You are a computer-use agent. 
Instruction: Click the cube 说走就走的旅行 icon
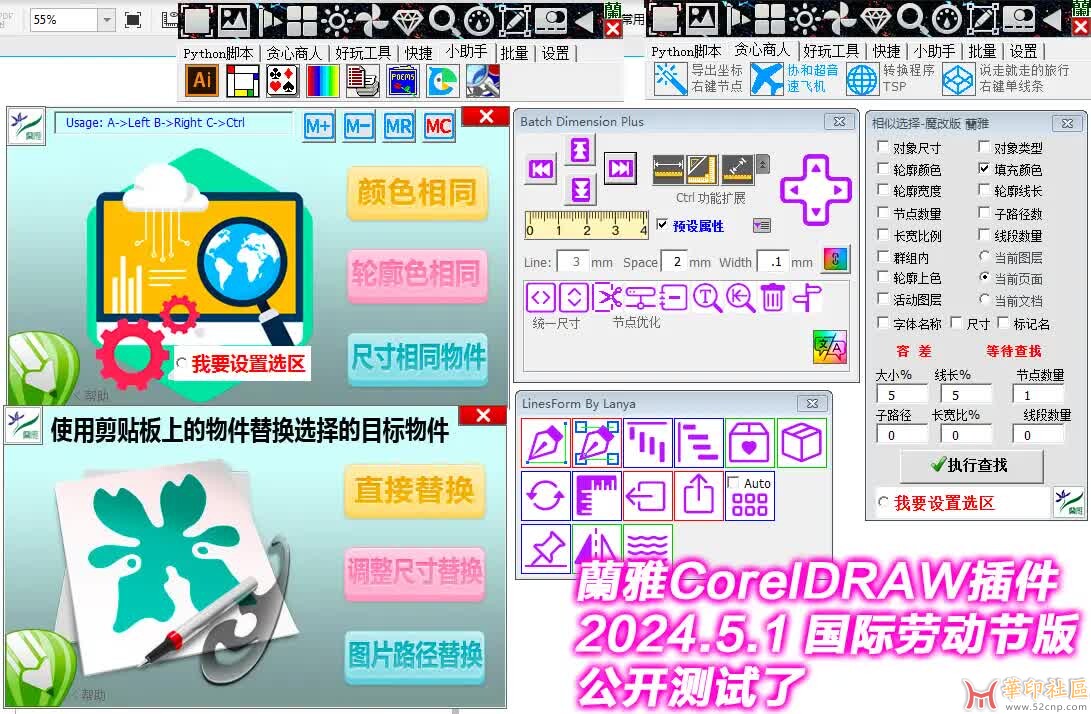tap(958, 79)
